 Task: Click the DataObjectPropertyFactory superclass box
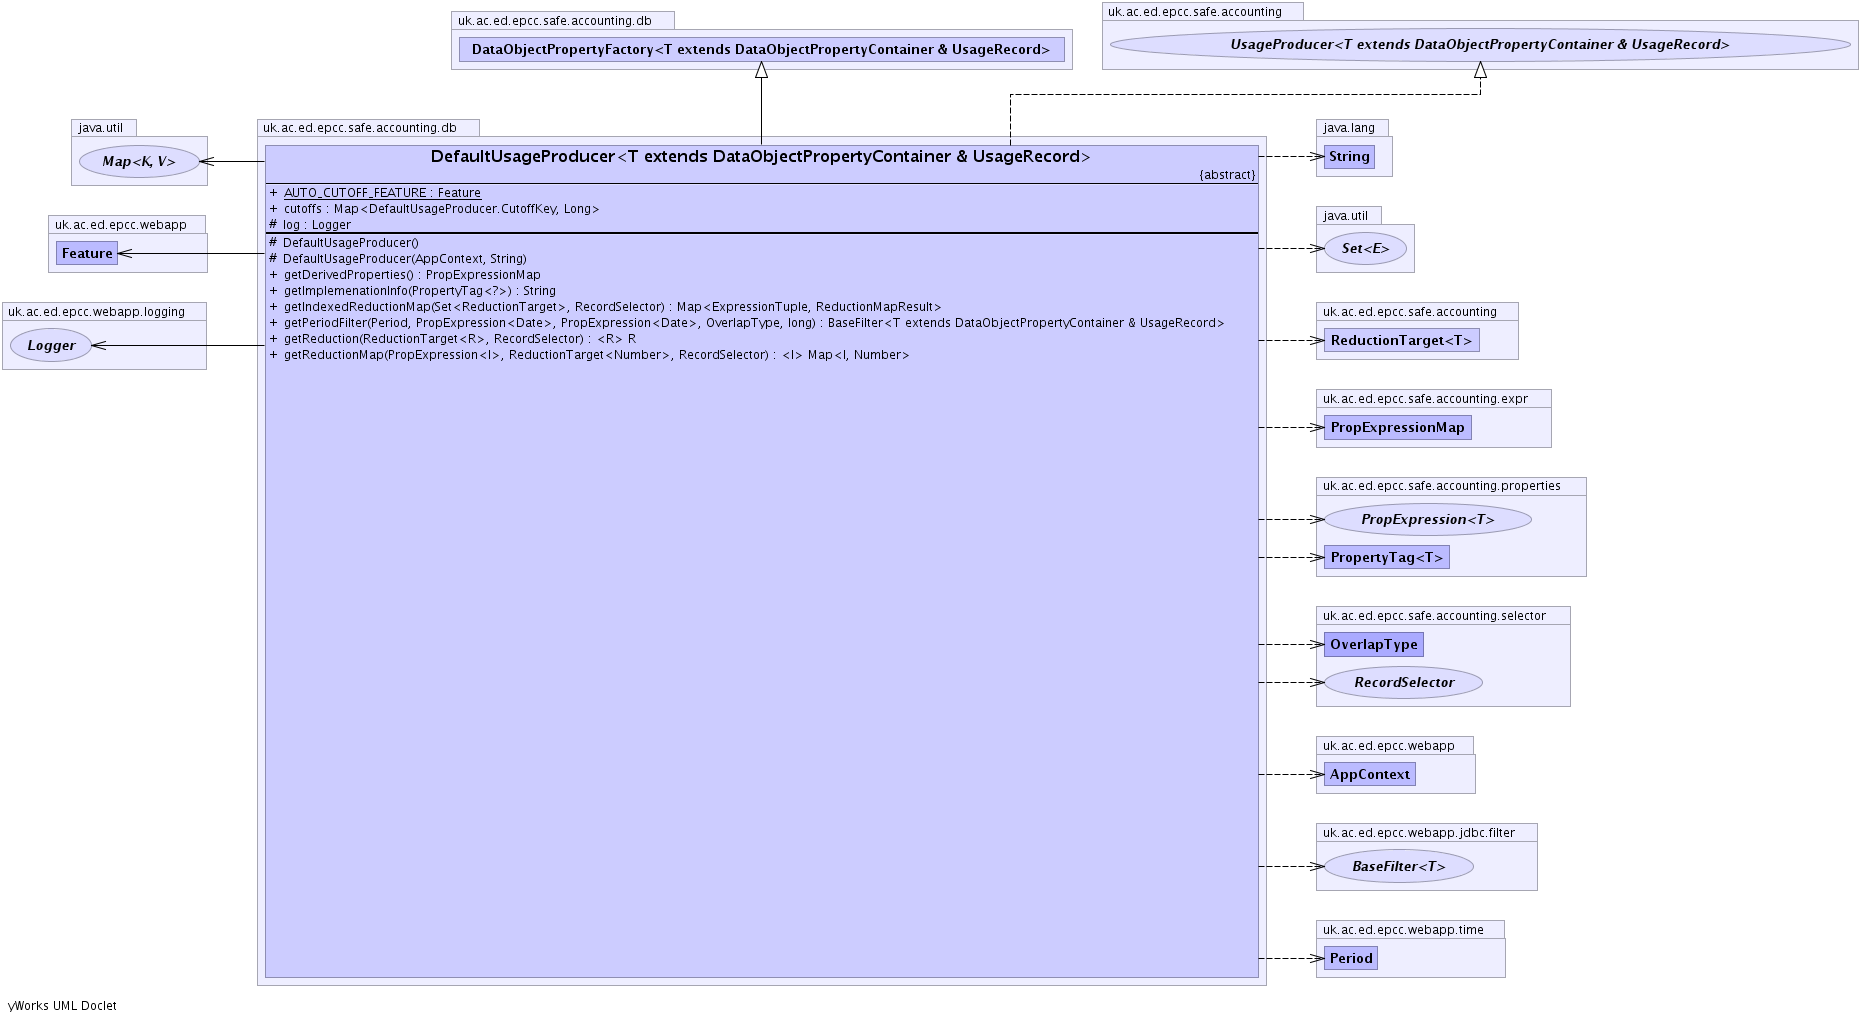[x=761, y=50]
